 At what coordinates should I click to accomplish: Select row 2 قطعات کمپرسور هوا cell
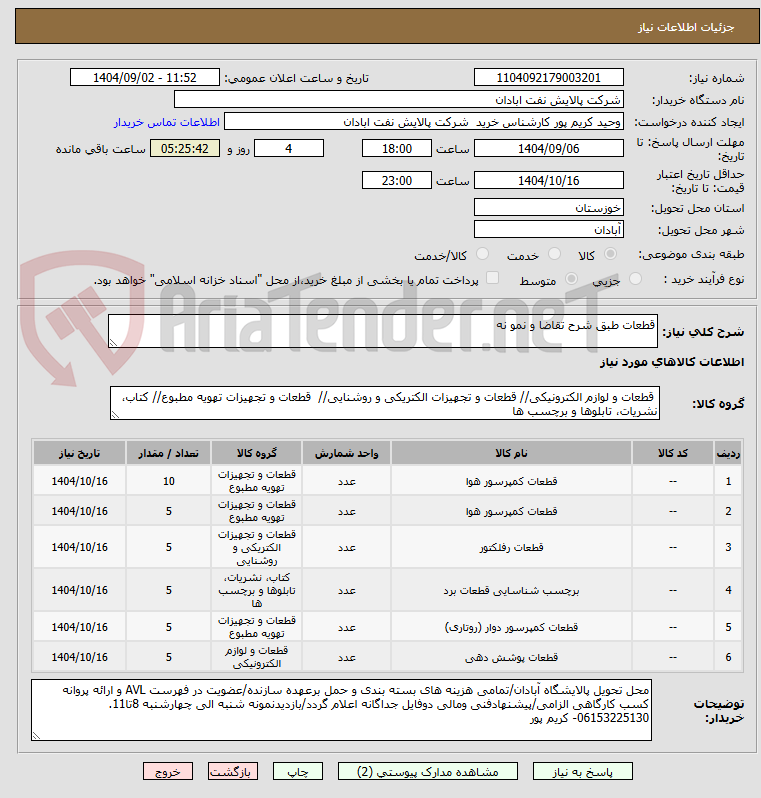(x=511, y=511)
